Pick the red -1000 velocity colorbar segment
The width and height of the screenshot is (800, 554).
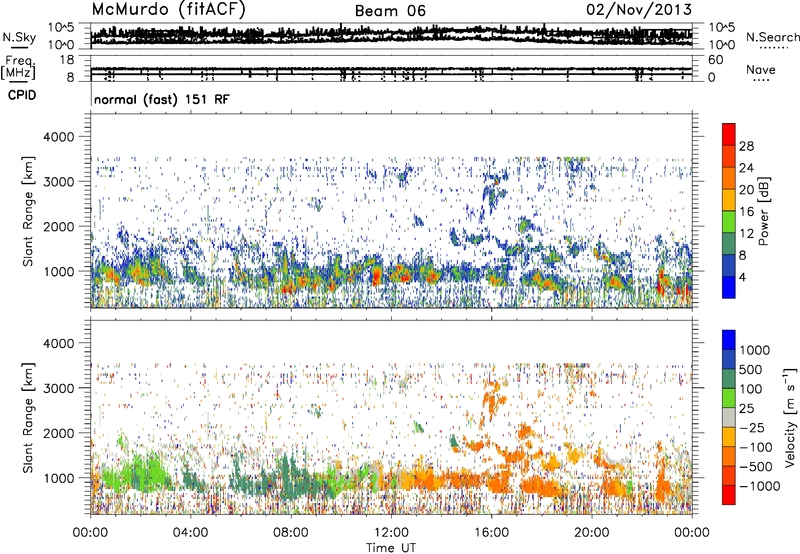[729, 495]
